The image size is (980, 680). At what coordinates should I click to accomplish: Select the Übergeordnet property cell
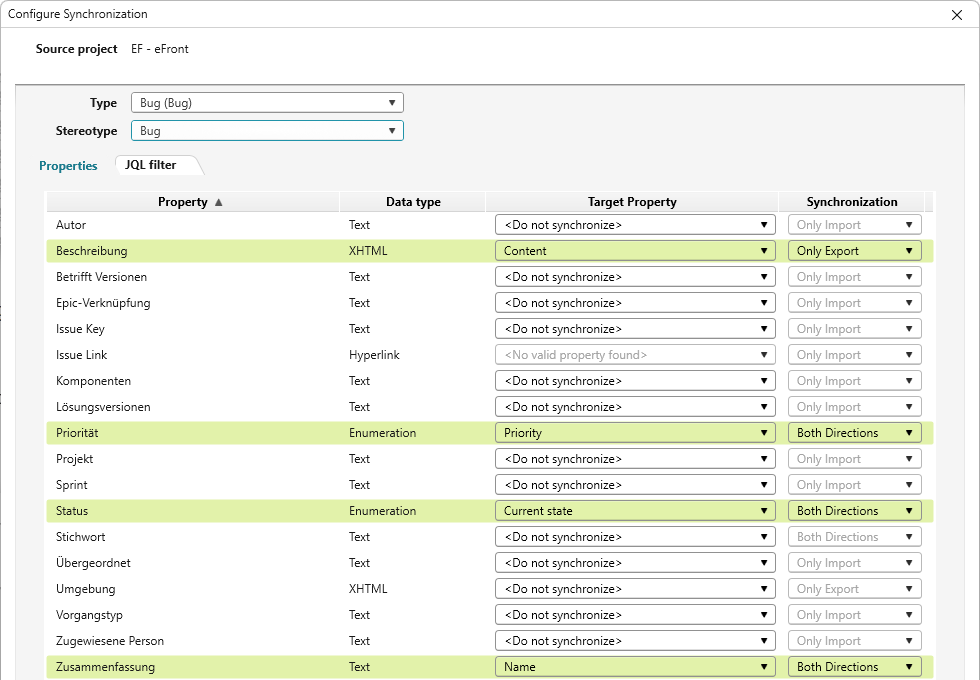point(192,563)
